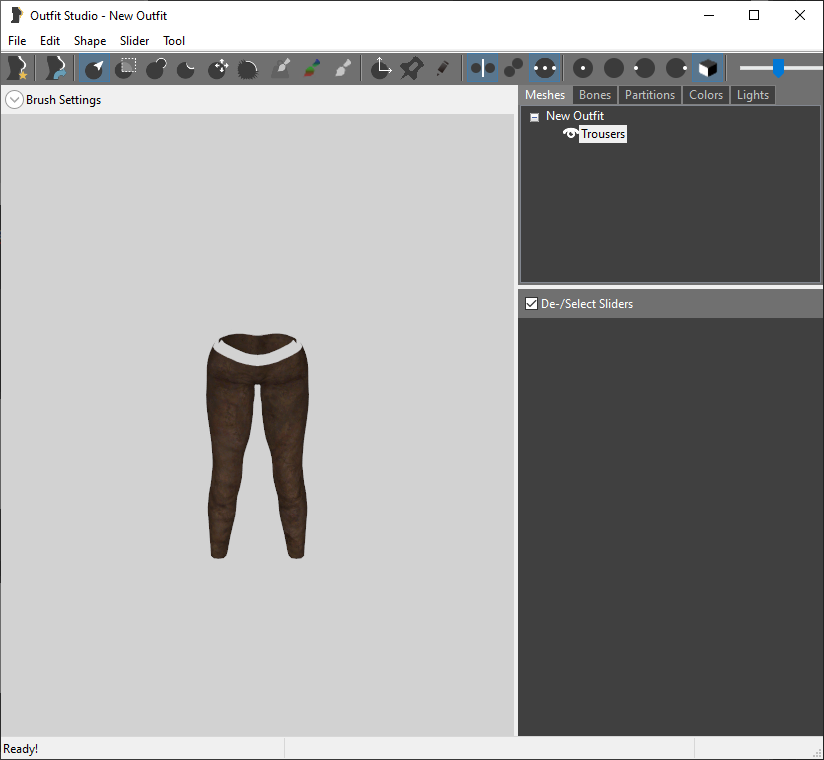Select the Move brush with arrows
824x760 pixels.
tap(218, 68)
